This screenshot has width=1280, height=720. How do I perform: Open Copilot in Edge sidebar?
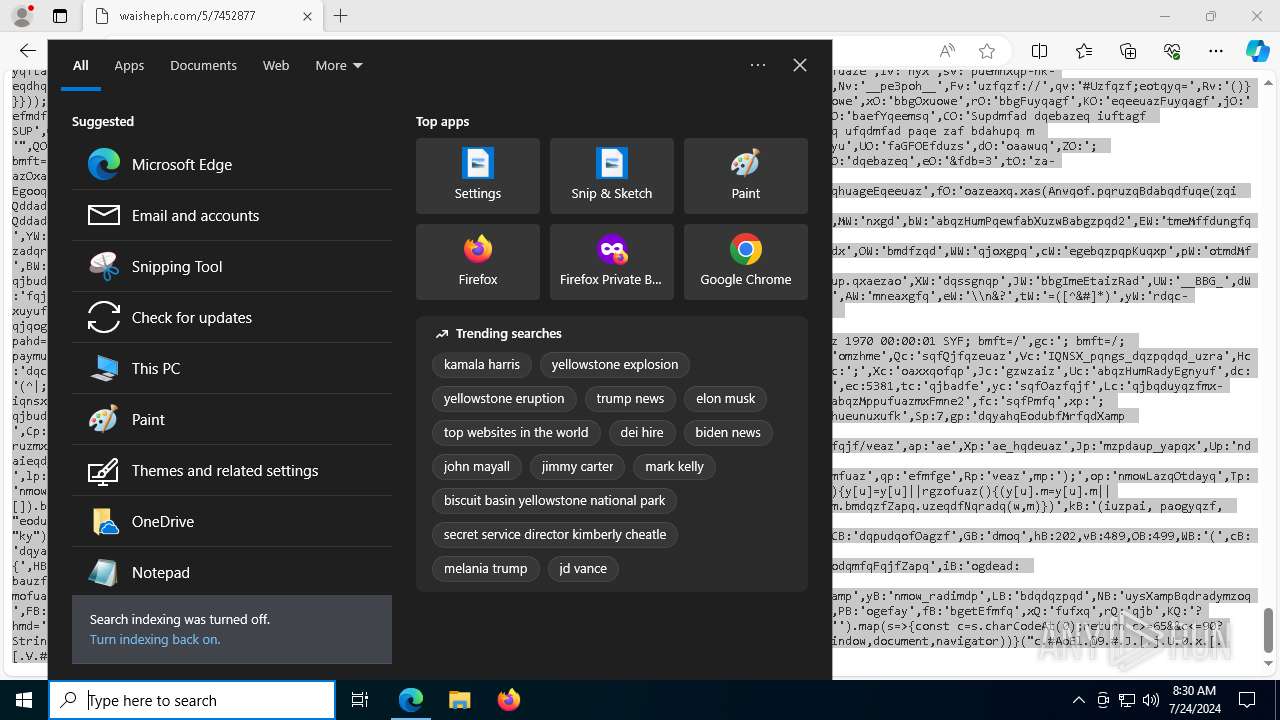point(1257,51)
